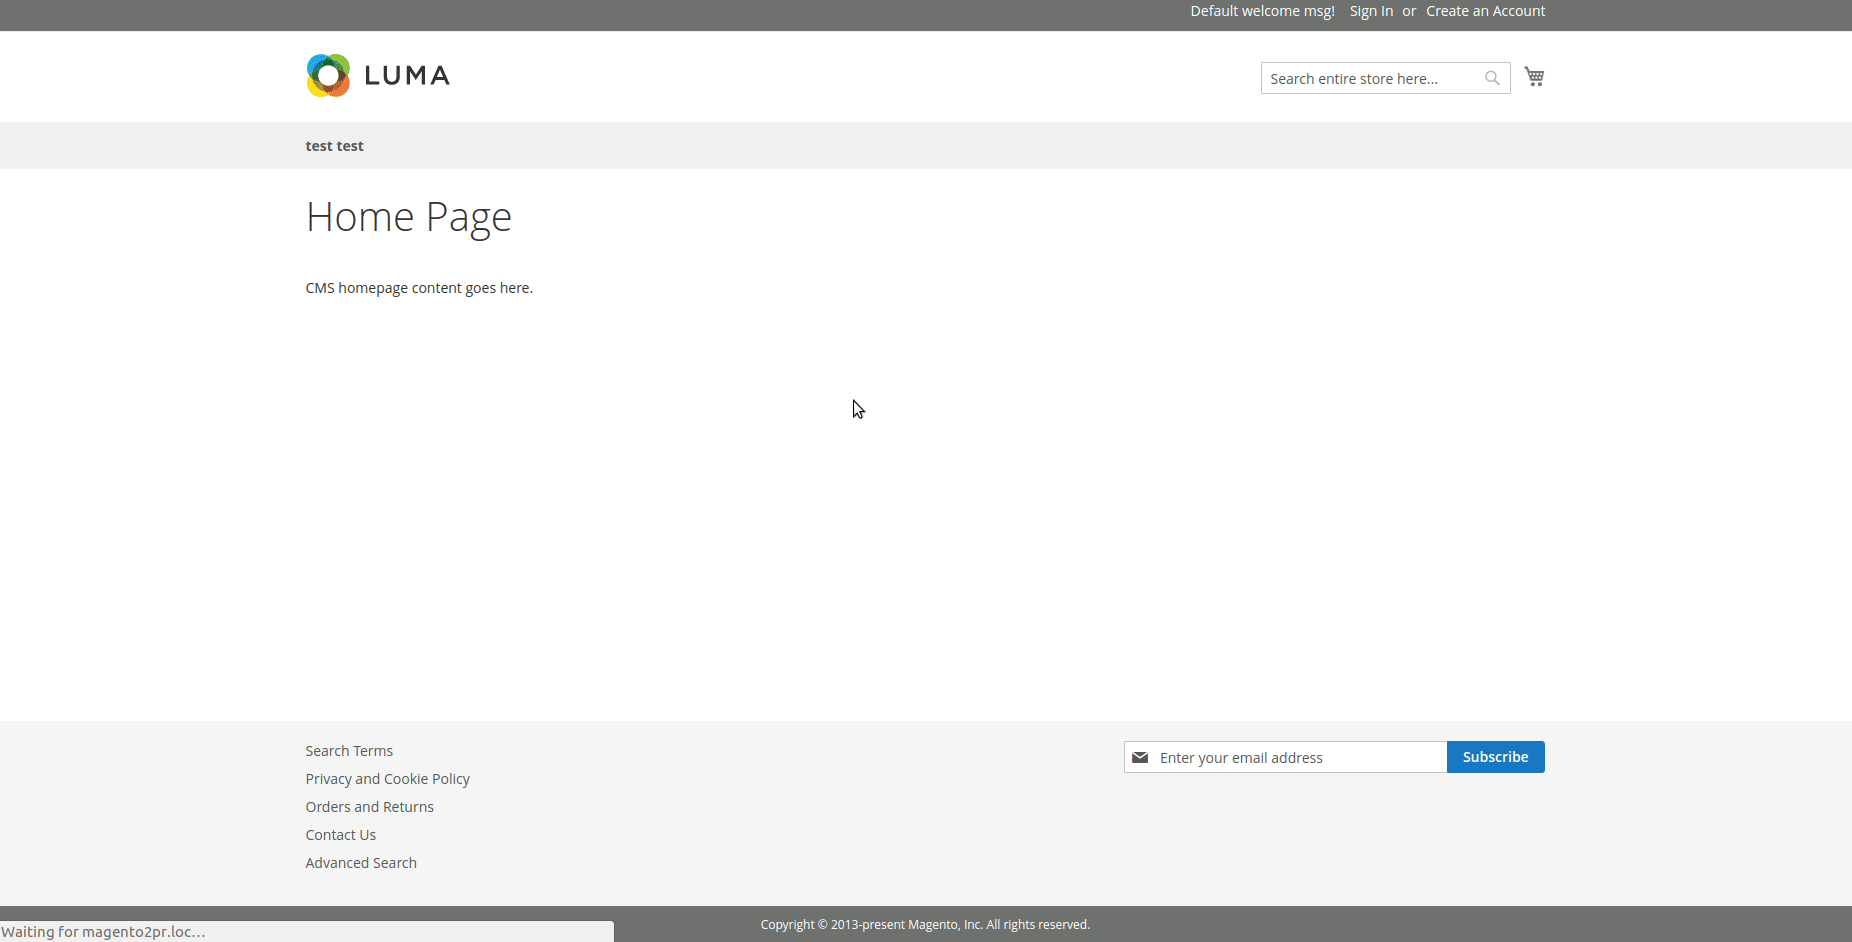Click the envelope icon in newsletter field
The height and width of the screenshot is (942, 1852).
pyautogui.click(x=1140, y=758)
